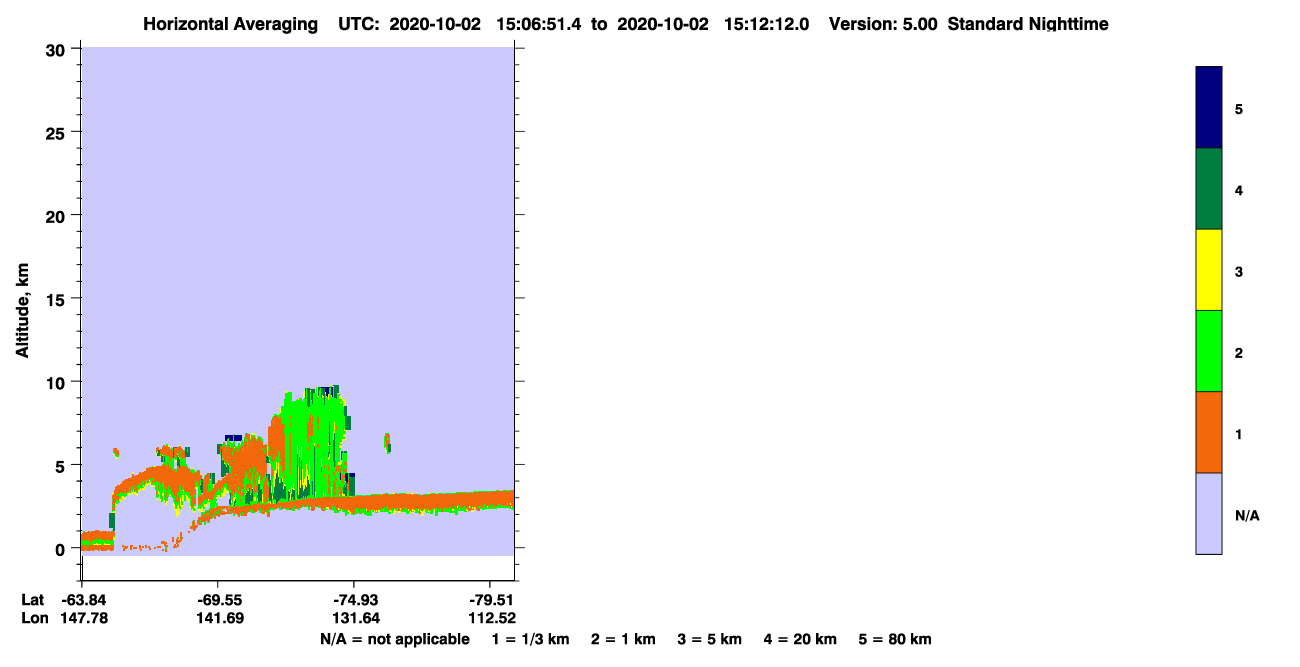Click '2 = 1 km' legend text
The image size is (1300, 667).
[x=623, y=639]
